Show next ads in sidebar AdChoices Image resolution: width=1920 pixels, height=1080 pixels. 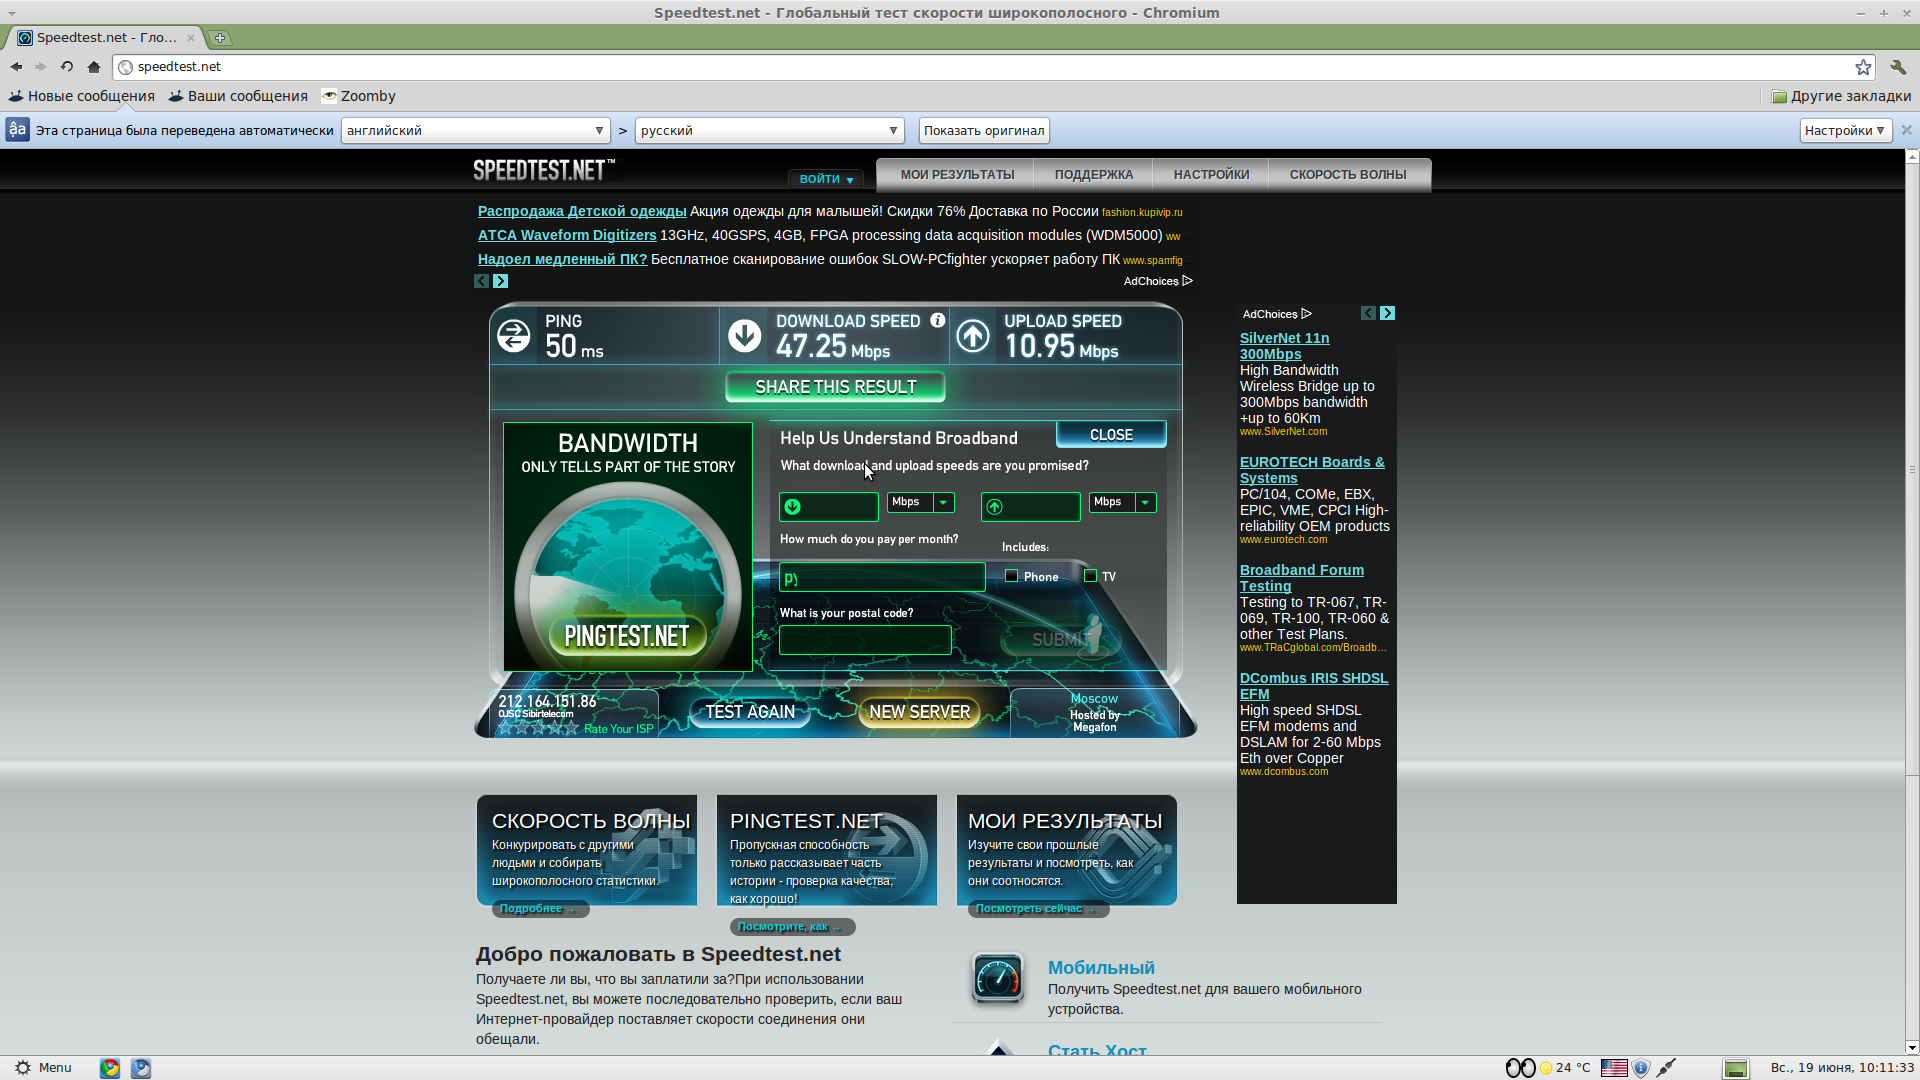[1387, 313]
